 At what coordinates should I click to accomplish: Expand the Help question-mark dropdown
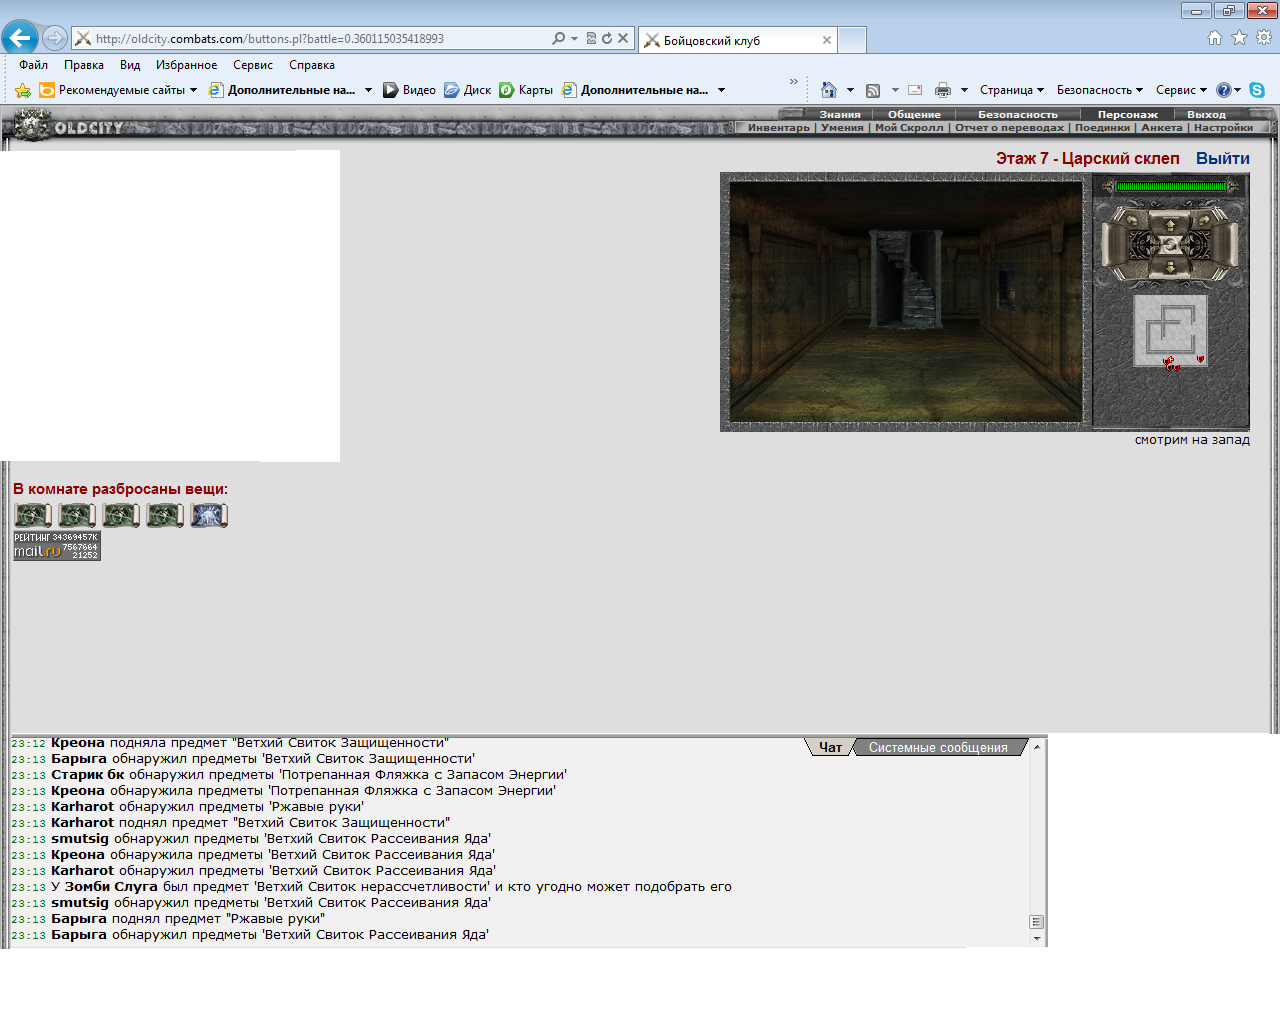[x=1237, y=90]
